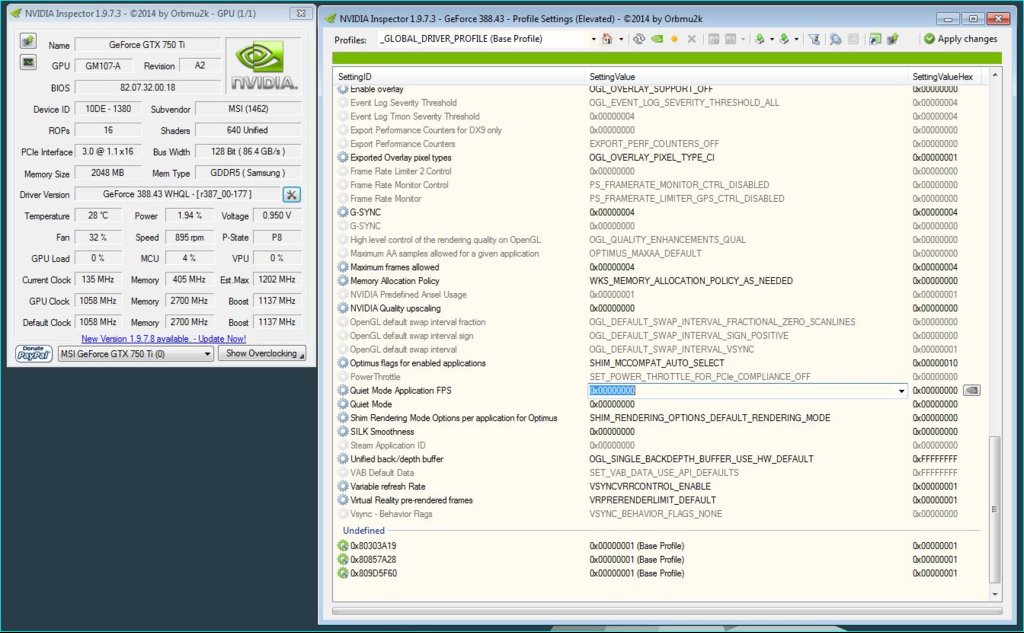Open the dropdown arrow next to home icon

(x=621, y=39)
